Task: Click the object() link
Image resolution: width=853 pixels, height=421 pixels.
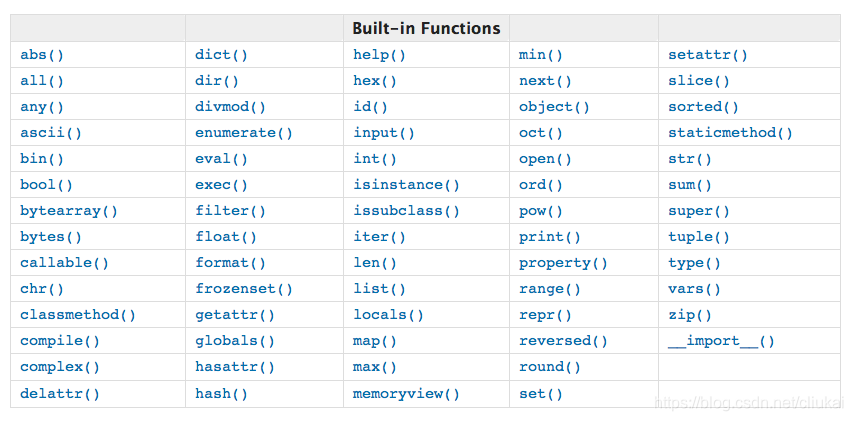Action: click(554, 107)
